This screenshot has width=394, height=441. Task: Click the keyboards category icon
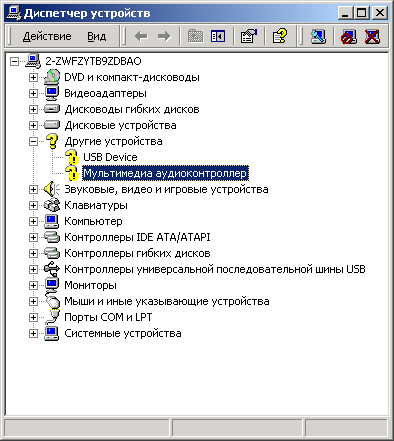tap(52, 205)
